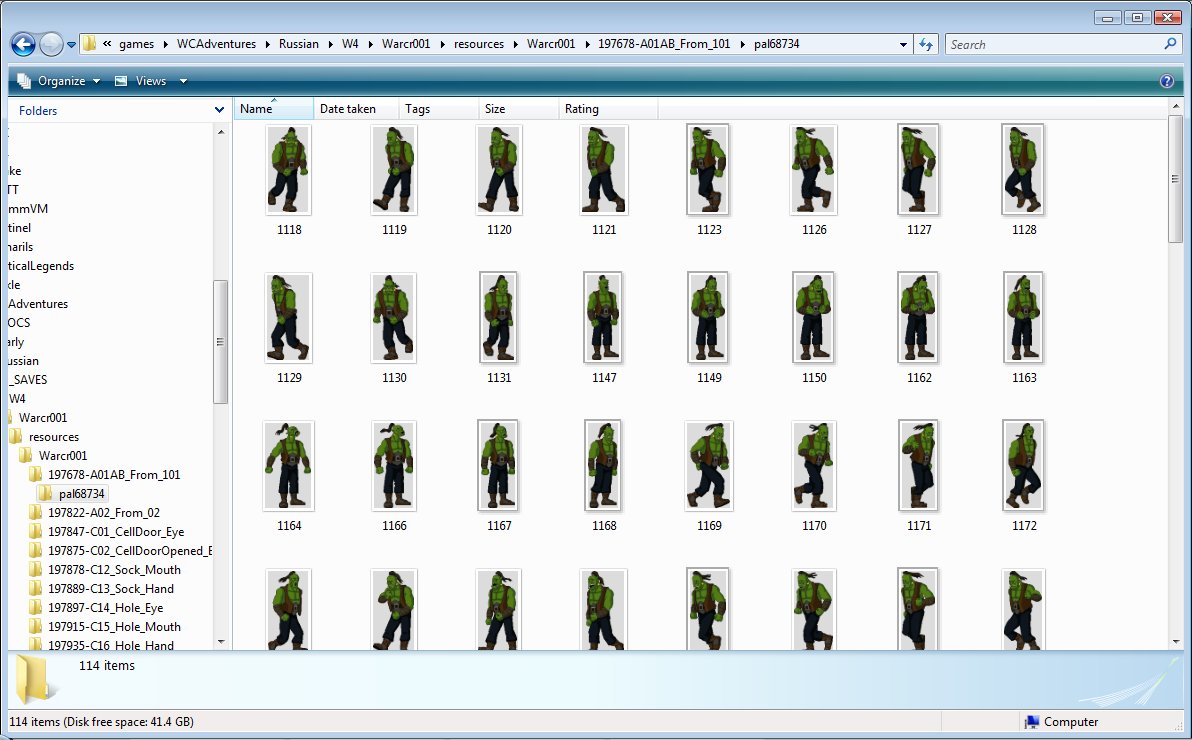
Task: Open 197889-C13_Sock_Hand folder in tree
Action: [x=111, y=589]
